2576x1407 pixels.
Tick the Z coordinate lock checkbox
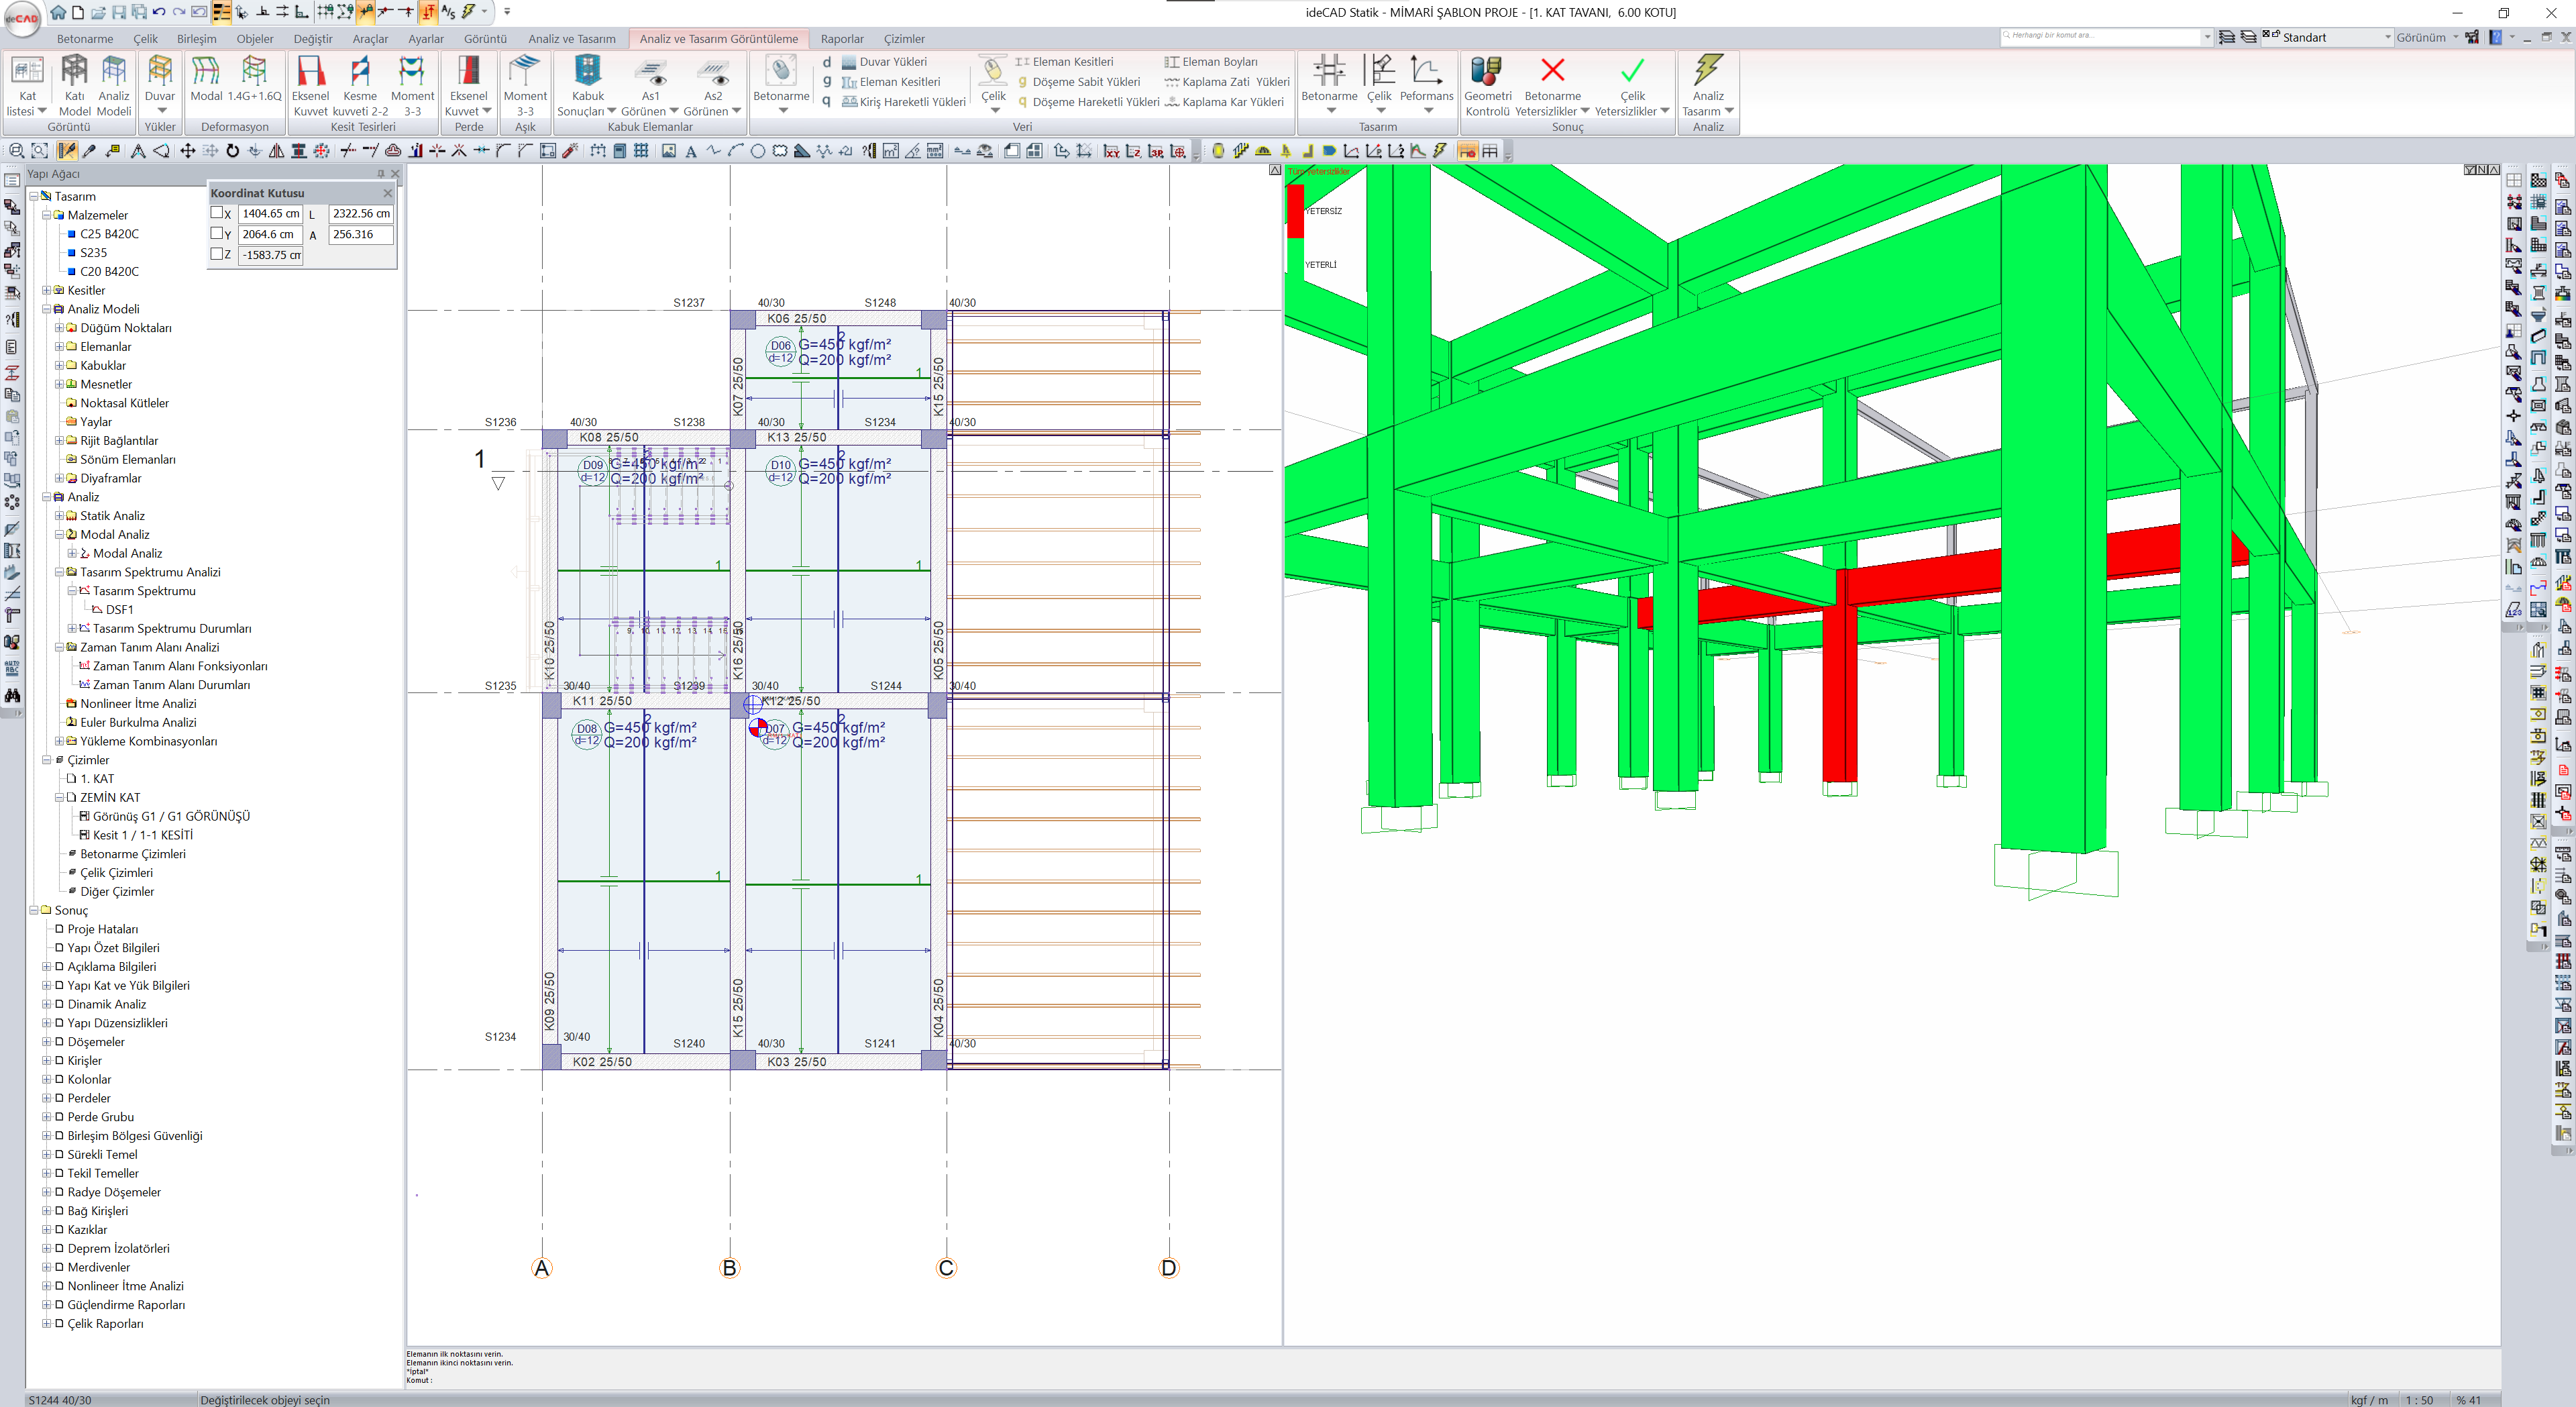pos(217,254)
